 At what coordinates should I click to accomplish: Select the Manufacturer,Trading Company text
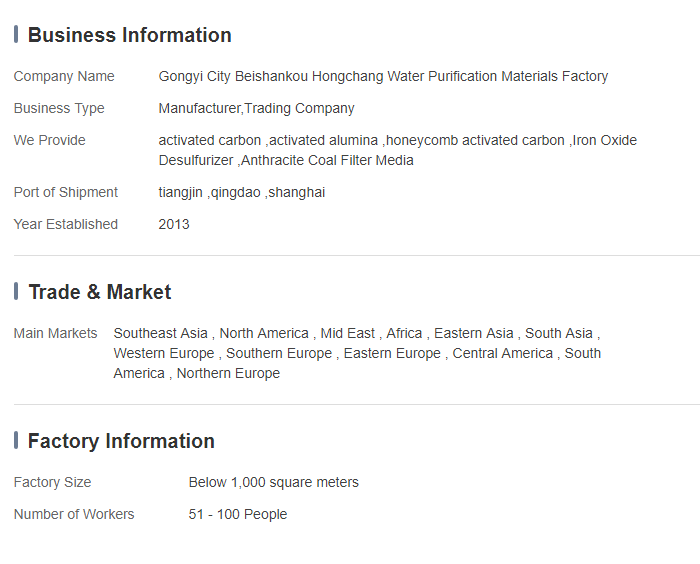coord(256,108)
